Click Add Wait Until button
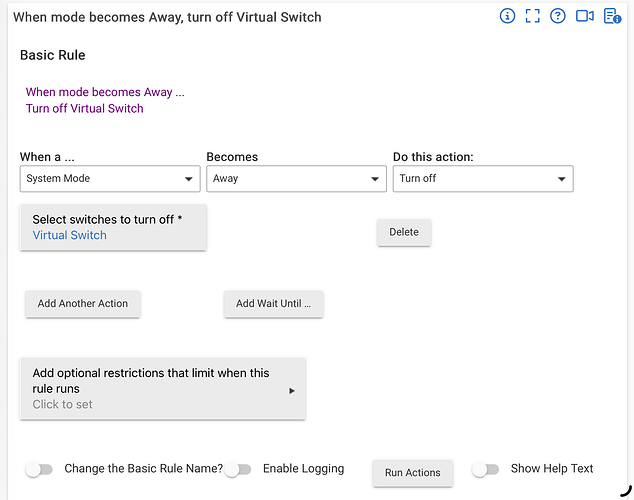This screenshot has width=634, height=500. click(273, 304)
